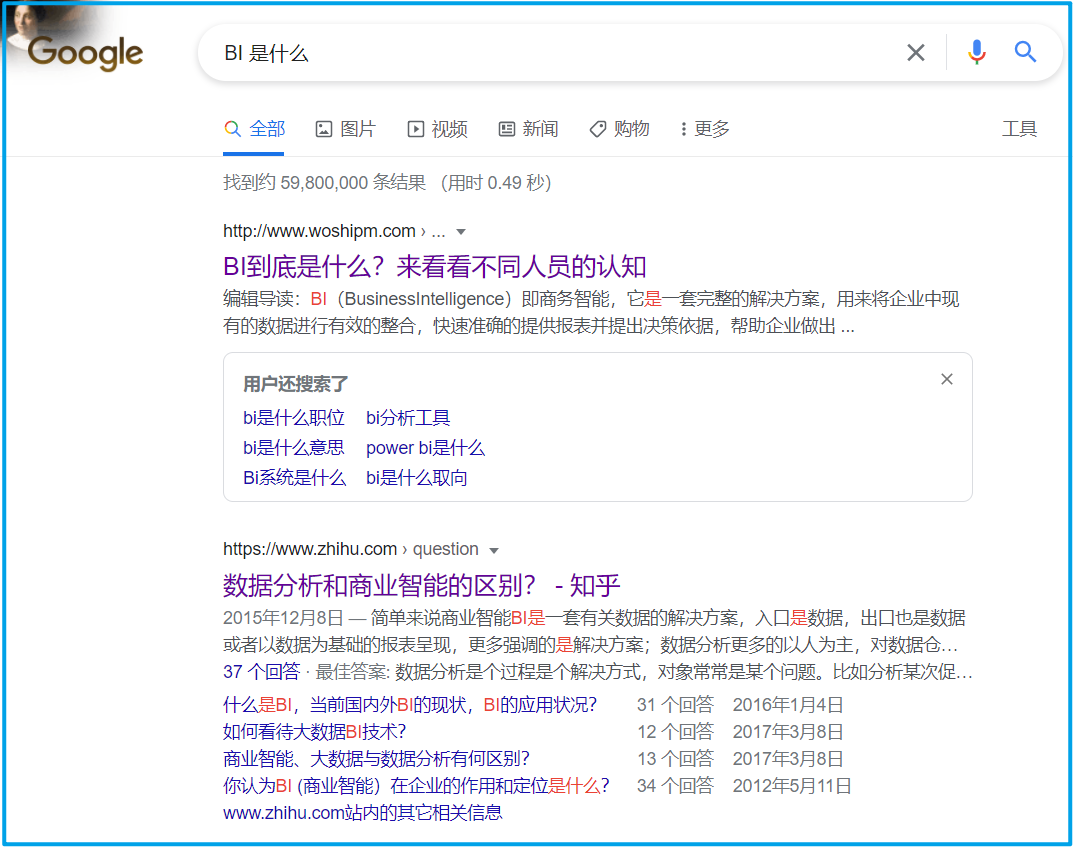Start voice search with the microphone icon
Screen dimensions: 1073x848
coord(977,52)
